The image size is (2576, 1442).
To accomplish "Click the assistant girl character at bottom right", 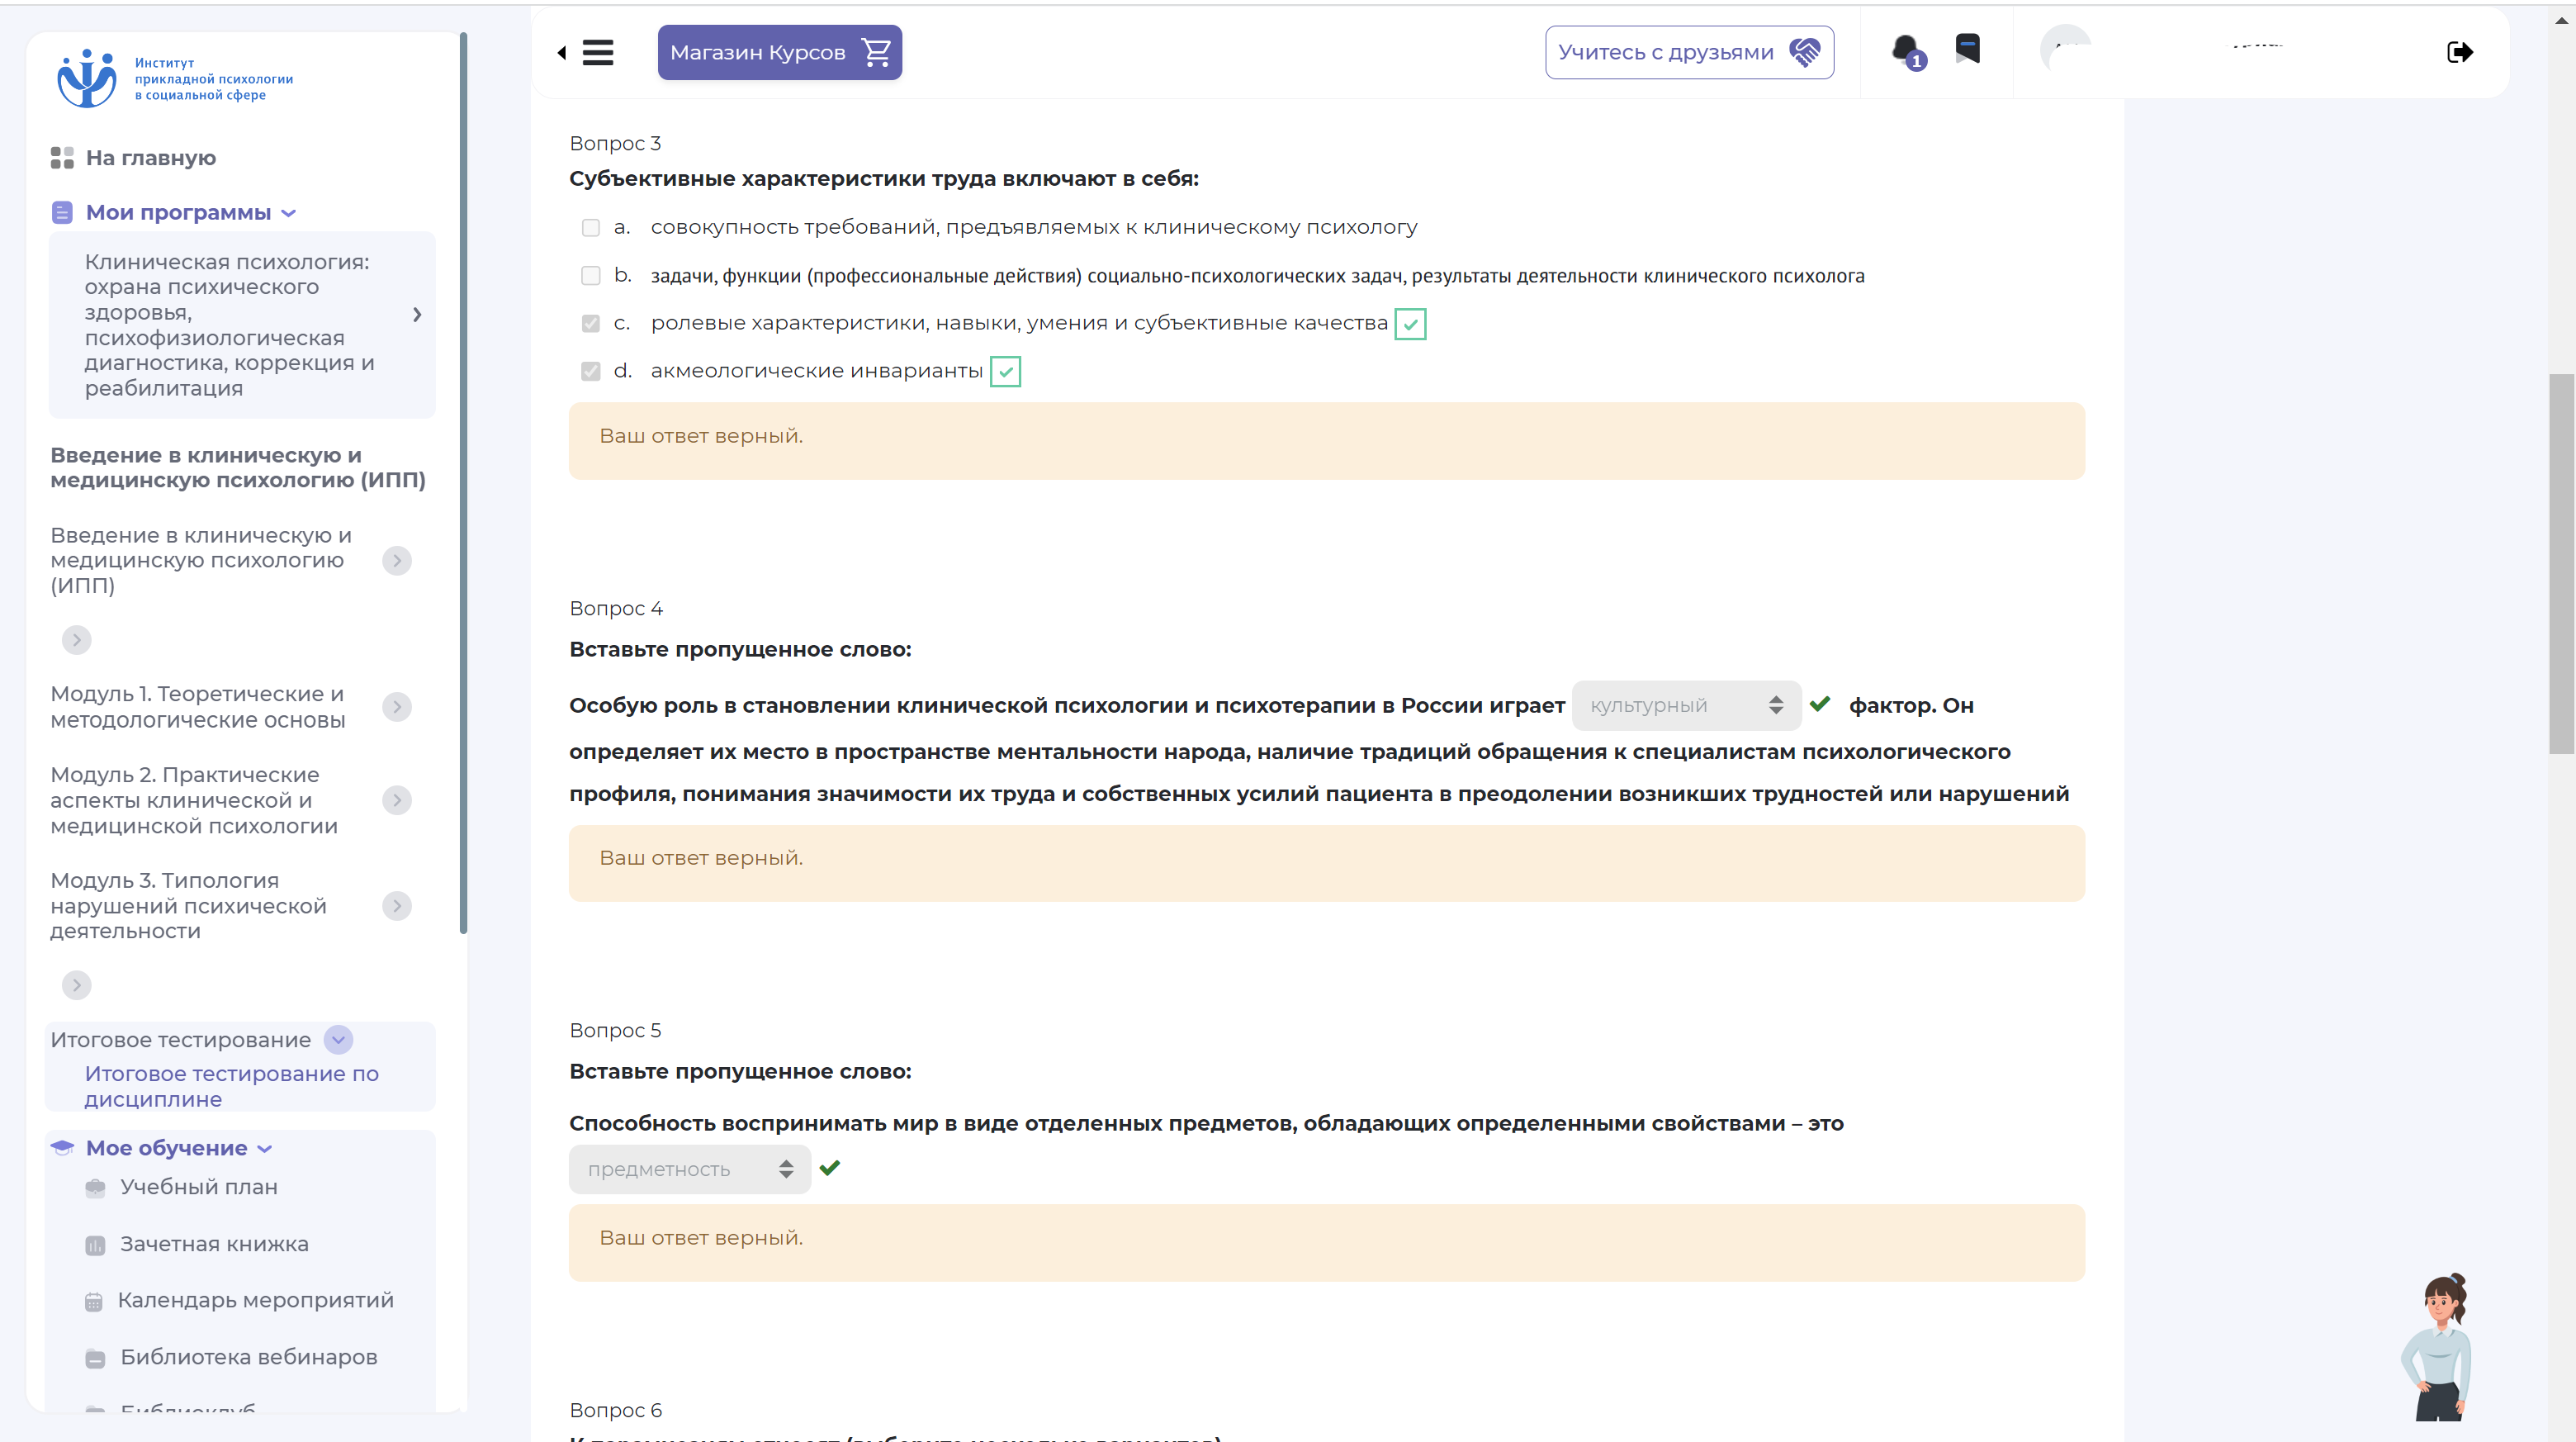I will [2438, 1347].
